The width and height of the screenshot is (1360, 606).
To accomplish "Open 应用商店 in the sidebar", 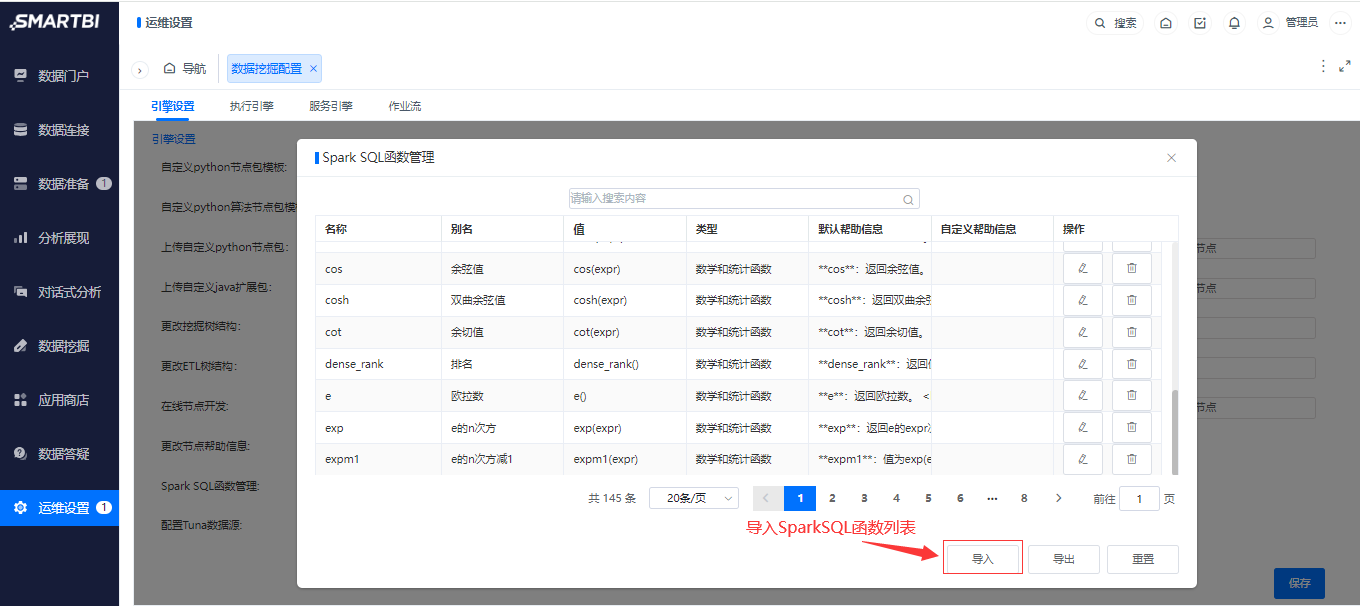I will (59, 400).
